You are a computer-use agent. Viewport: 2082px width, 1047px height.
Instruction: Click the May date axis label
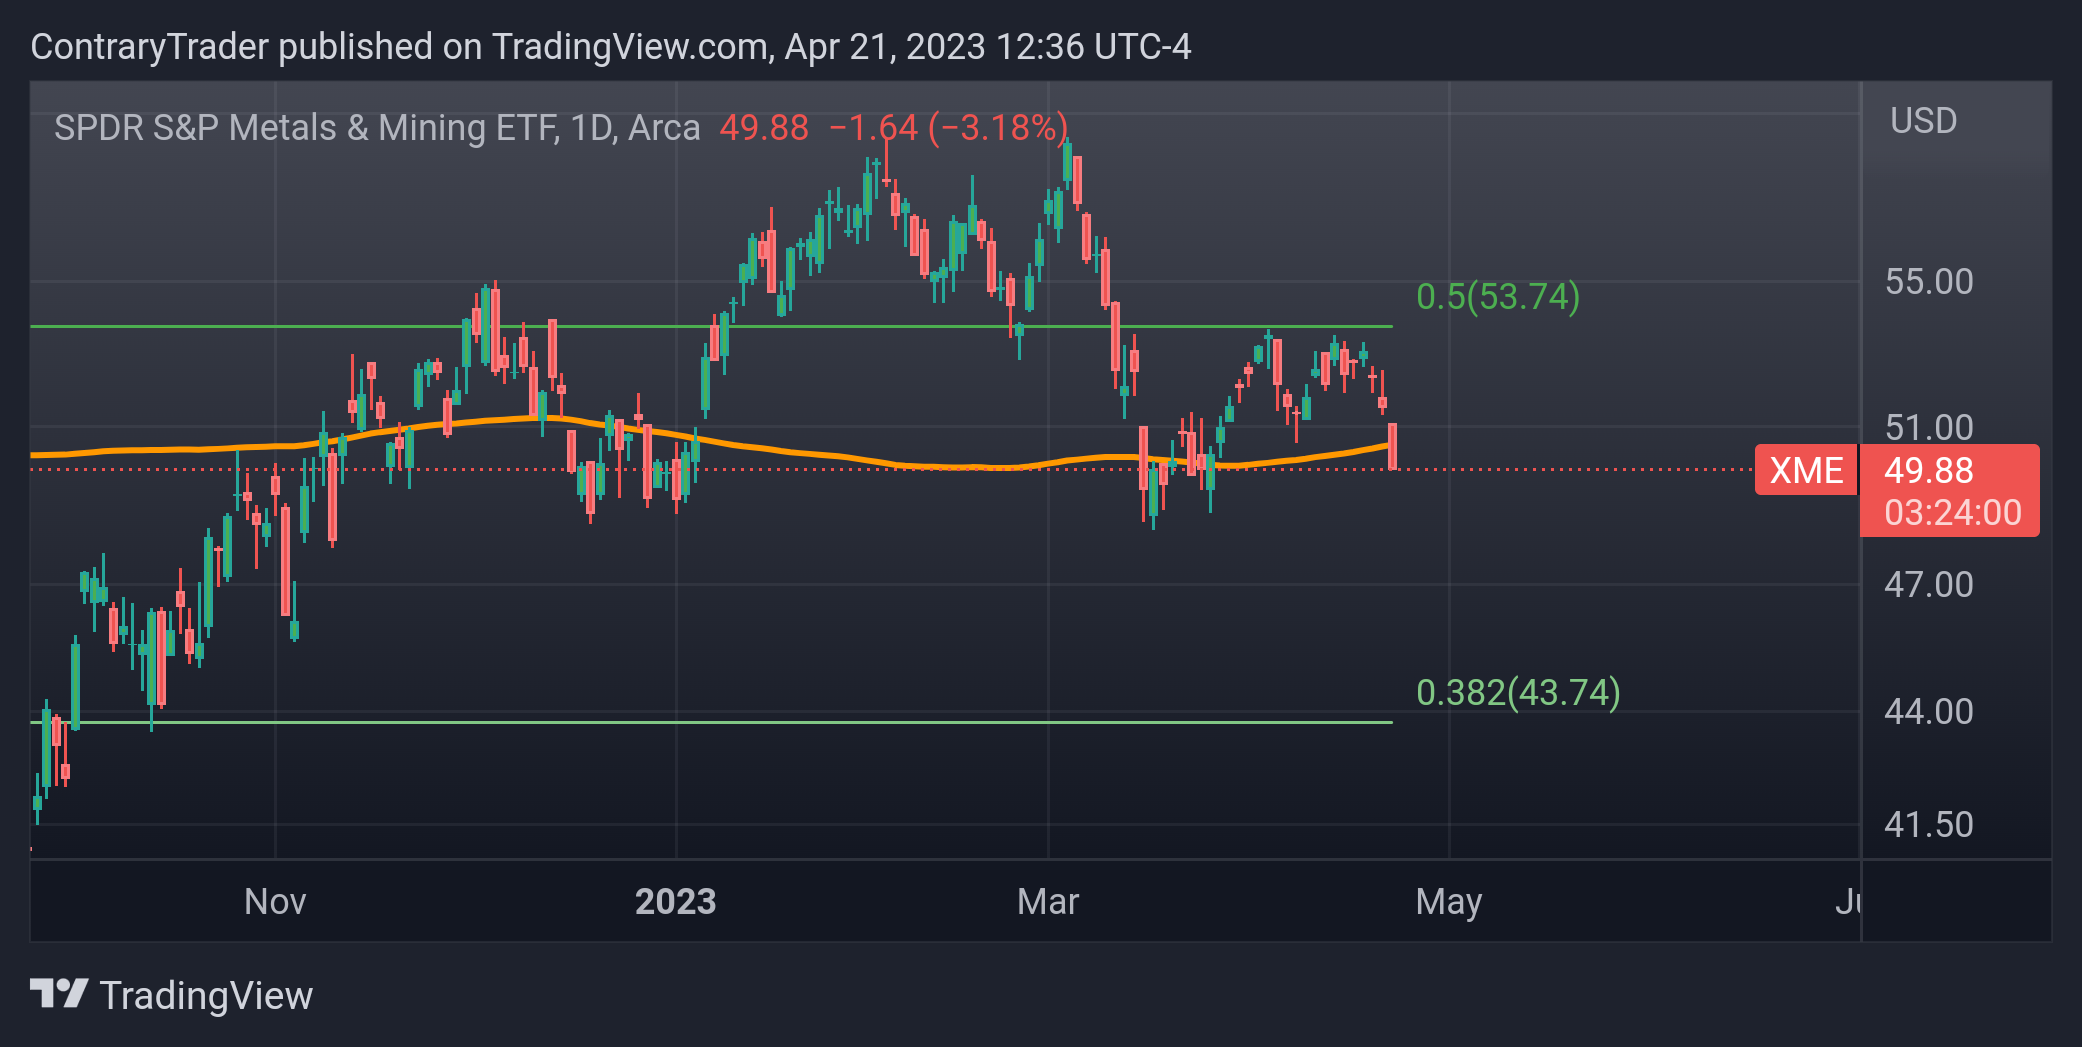tap(1449, 903)
